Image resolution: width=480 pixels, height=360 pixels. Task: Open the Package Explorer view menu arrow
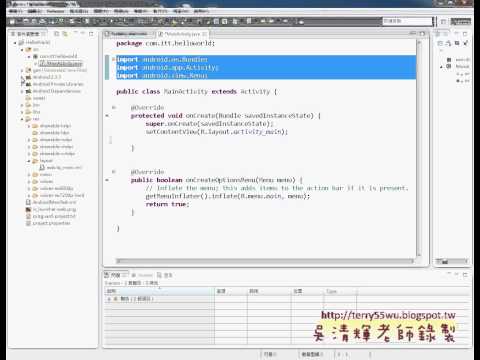coord(76,34)
